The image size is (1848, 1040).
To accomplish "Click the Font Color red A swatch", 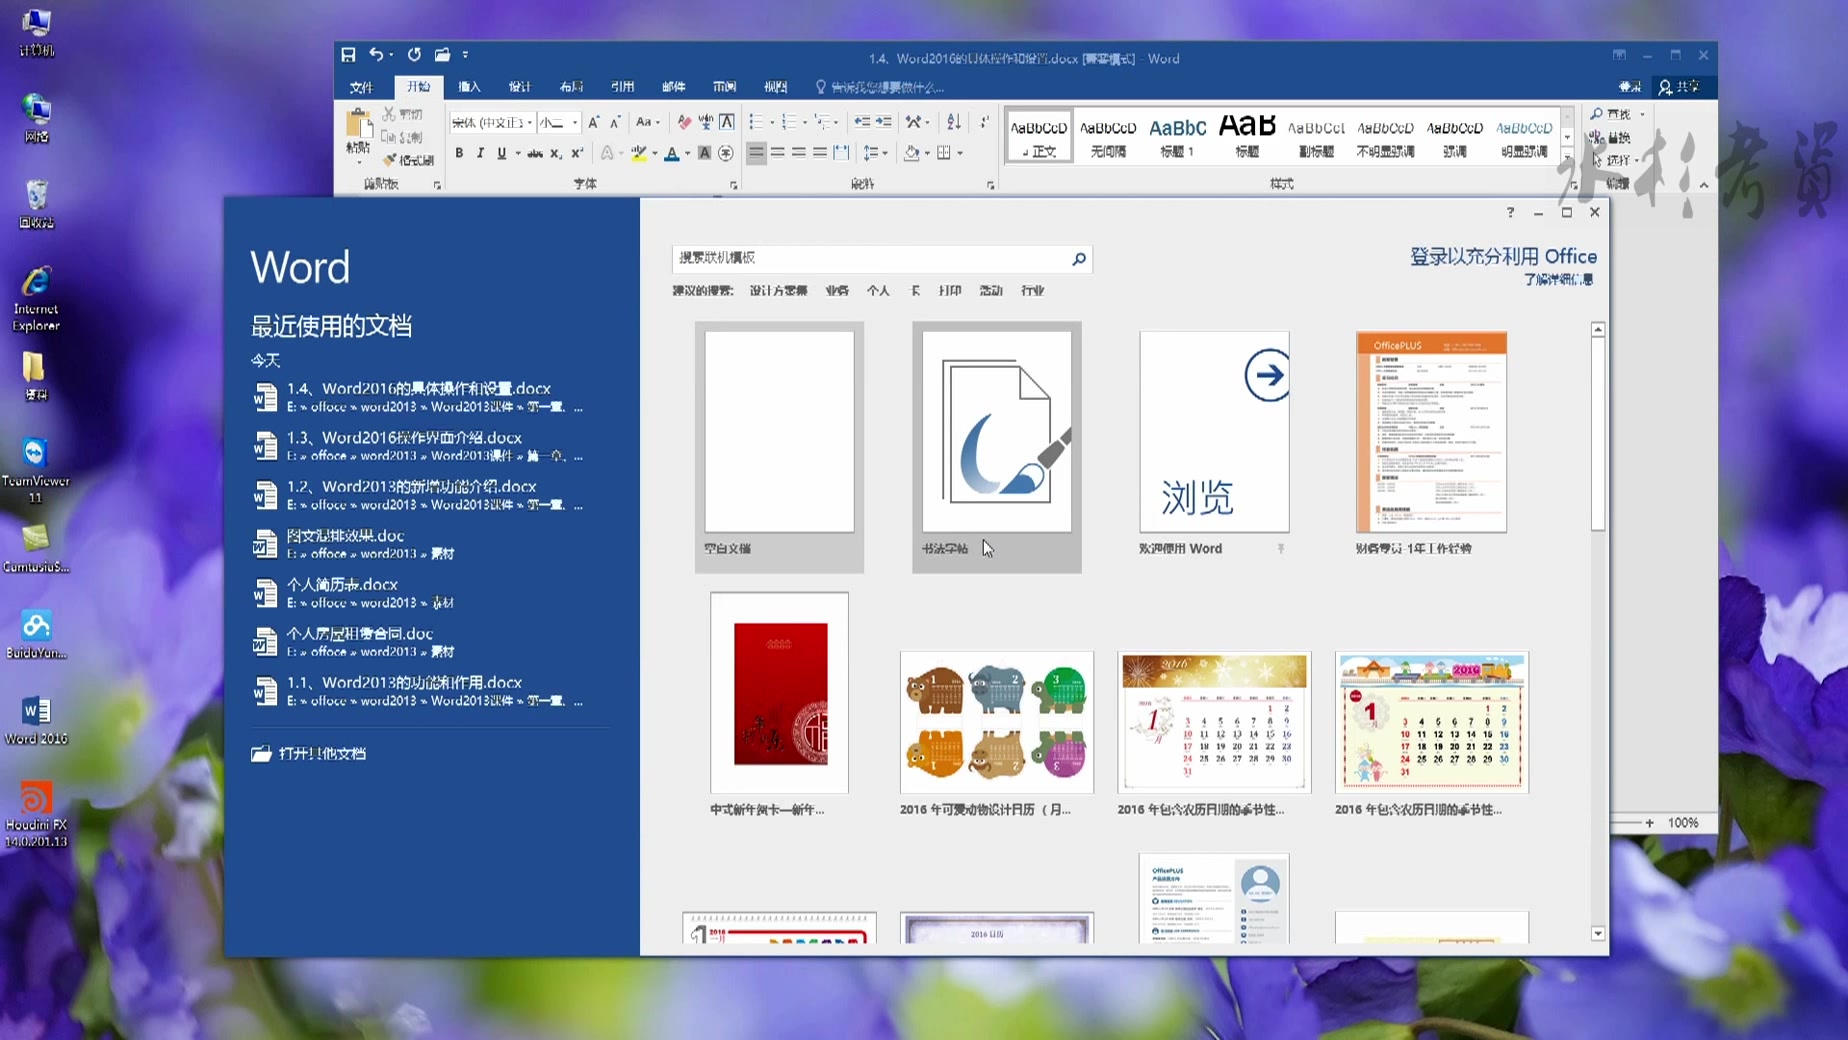I will coord(672,153).
